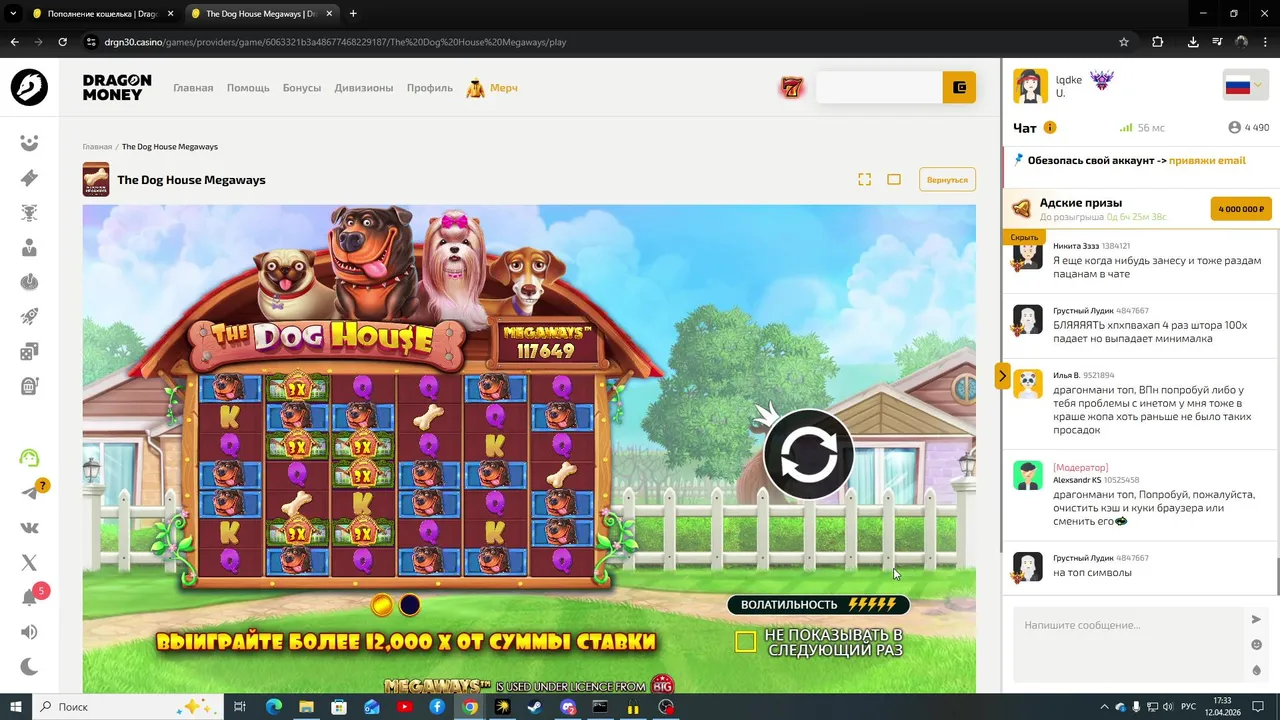The width and height of the screenshot is (1280, 720).
Task: Bookmark this page with star icon
Action: point(1124,42)
